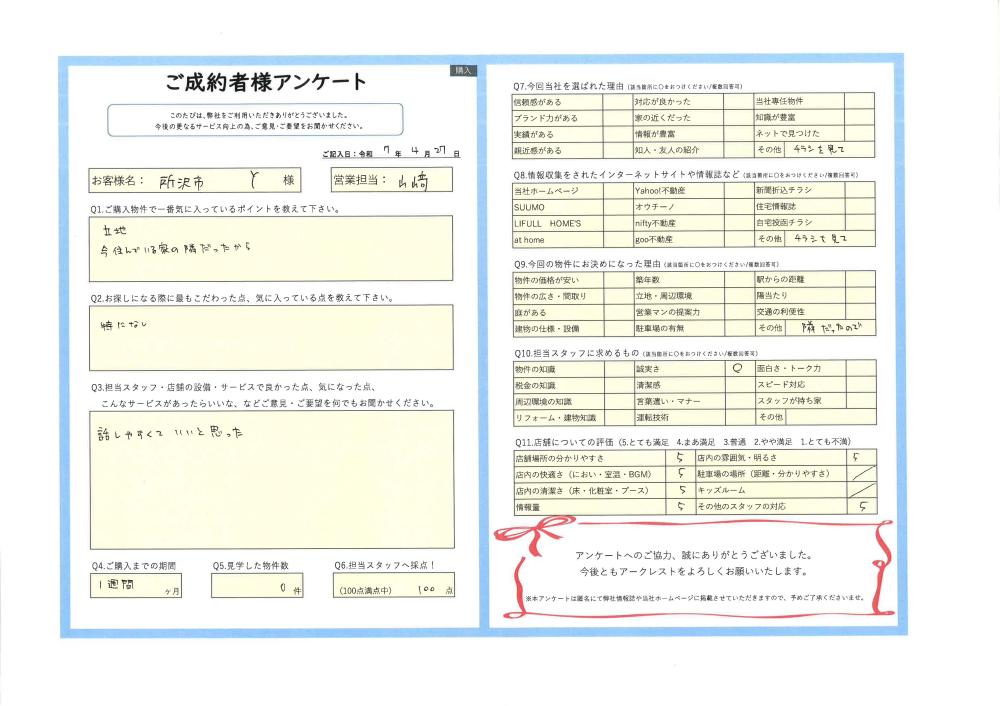Click the rating cell for キッズルーム
This screenshot has height=706, width=1000.
tap(861, 491)
